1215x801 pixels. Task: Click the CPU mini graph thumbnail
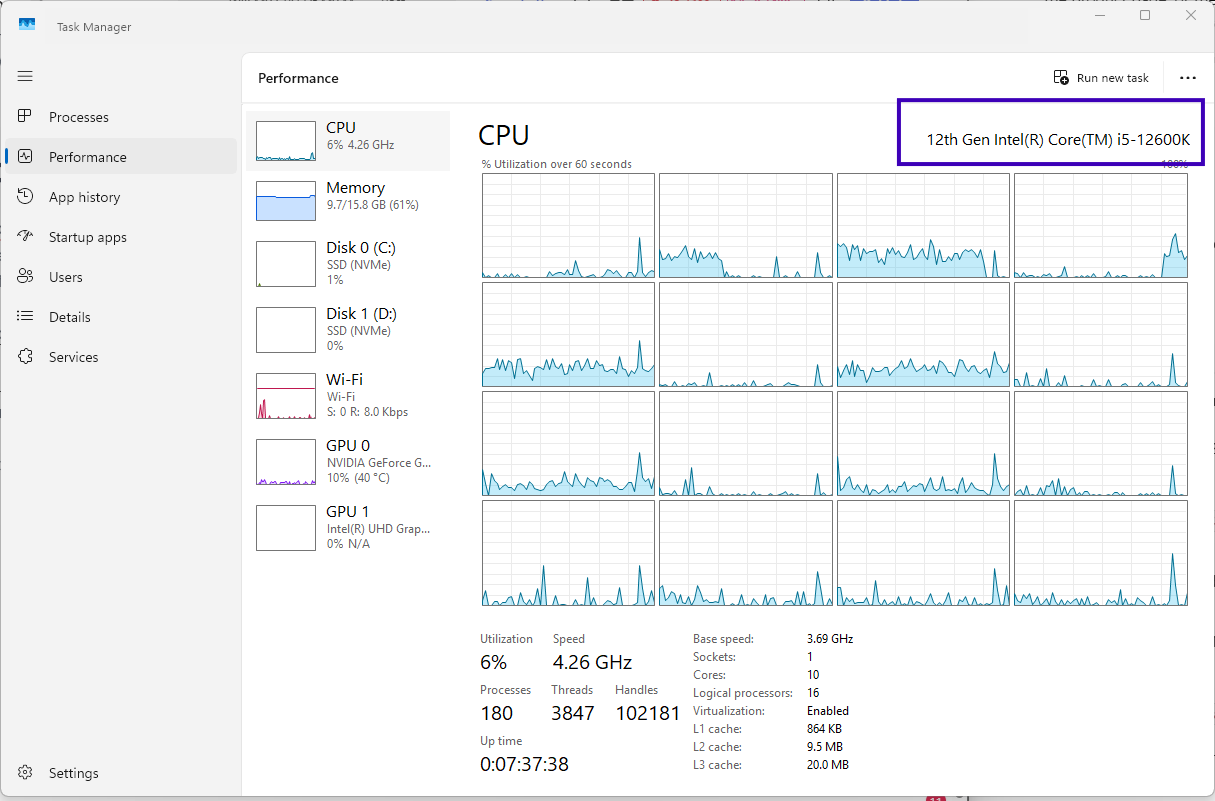pyautogui.click(x=286, y=141)
